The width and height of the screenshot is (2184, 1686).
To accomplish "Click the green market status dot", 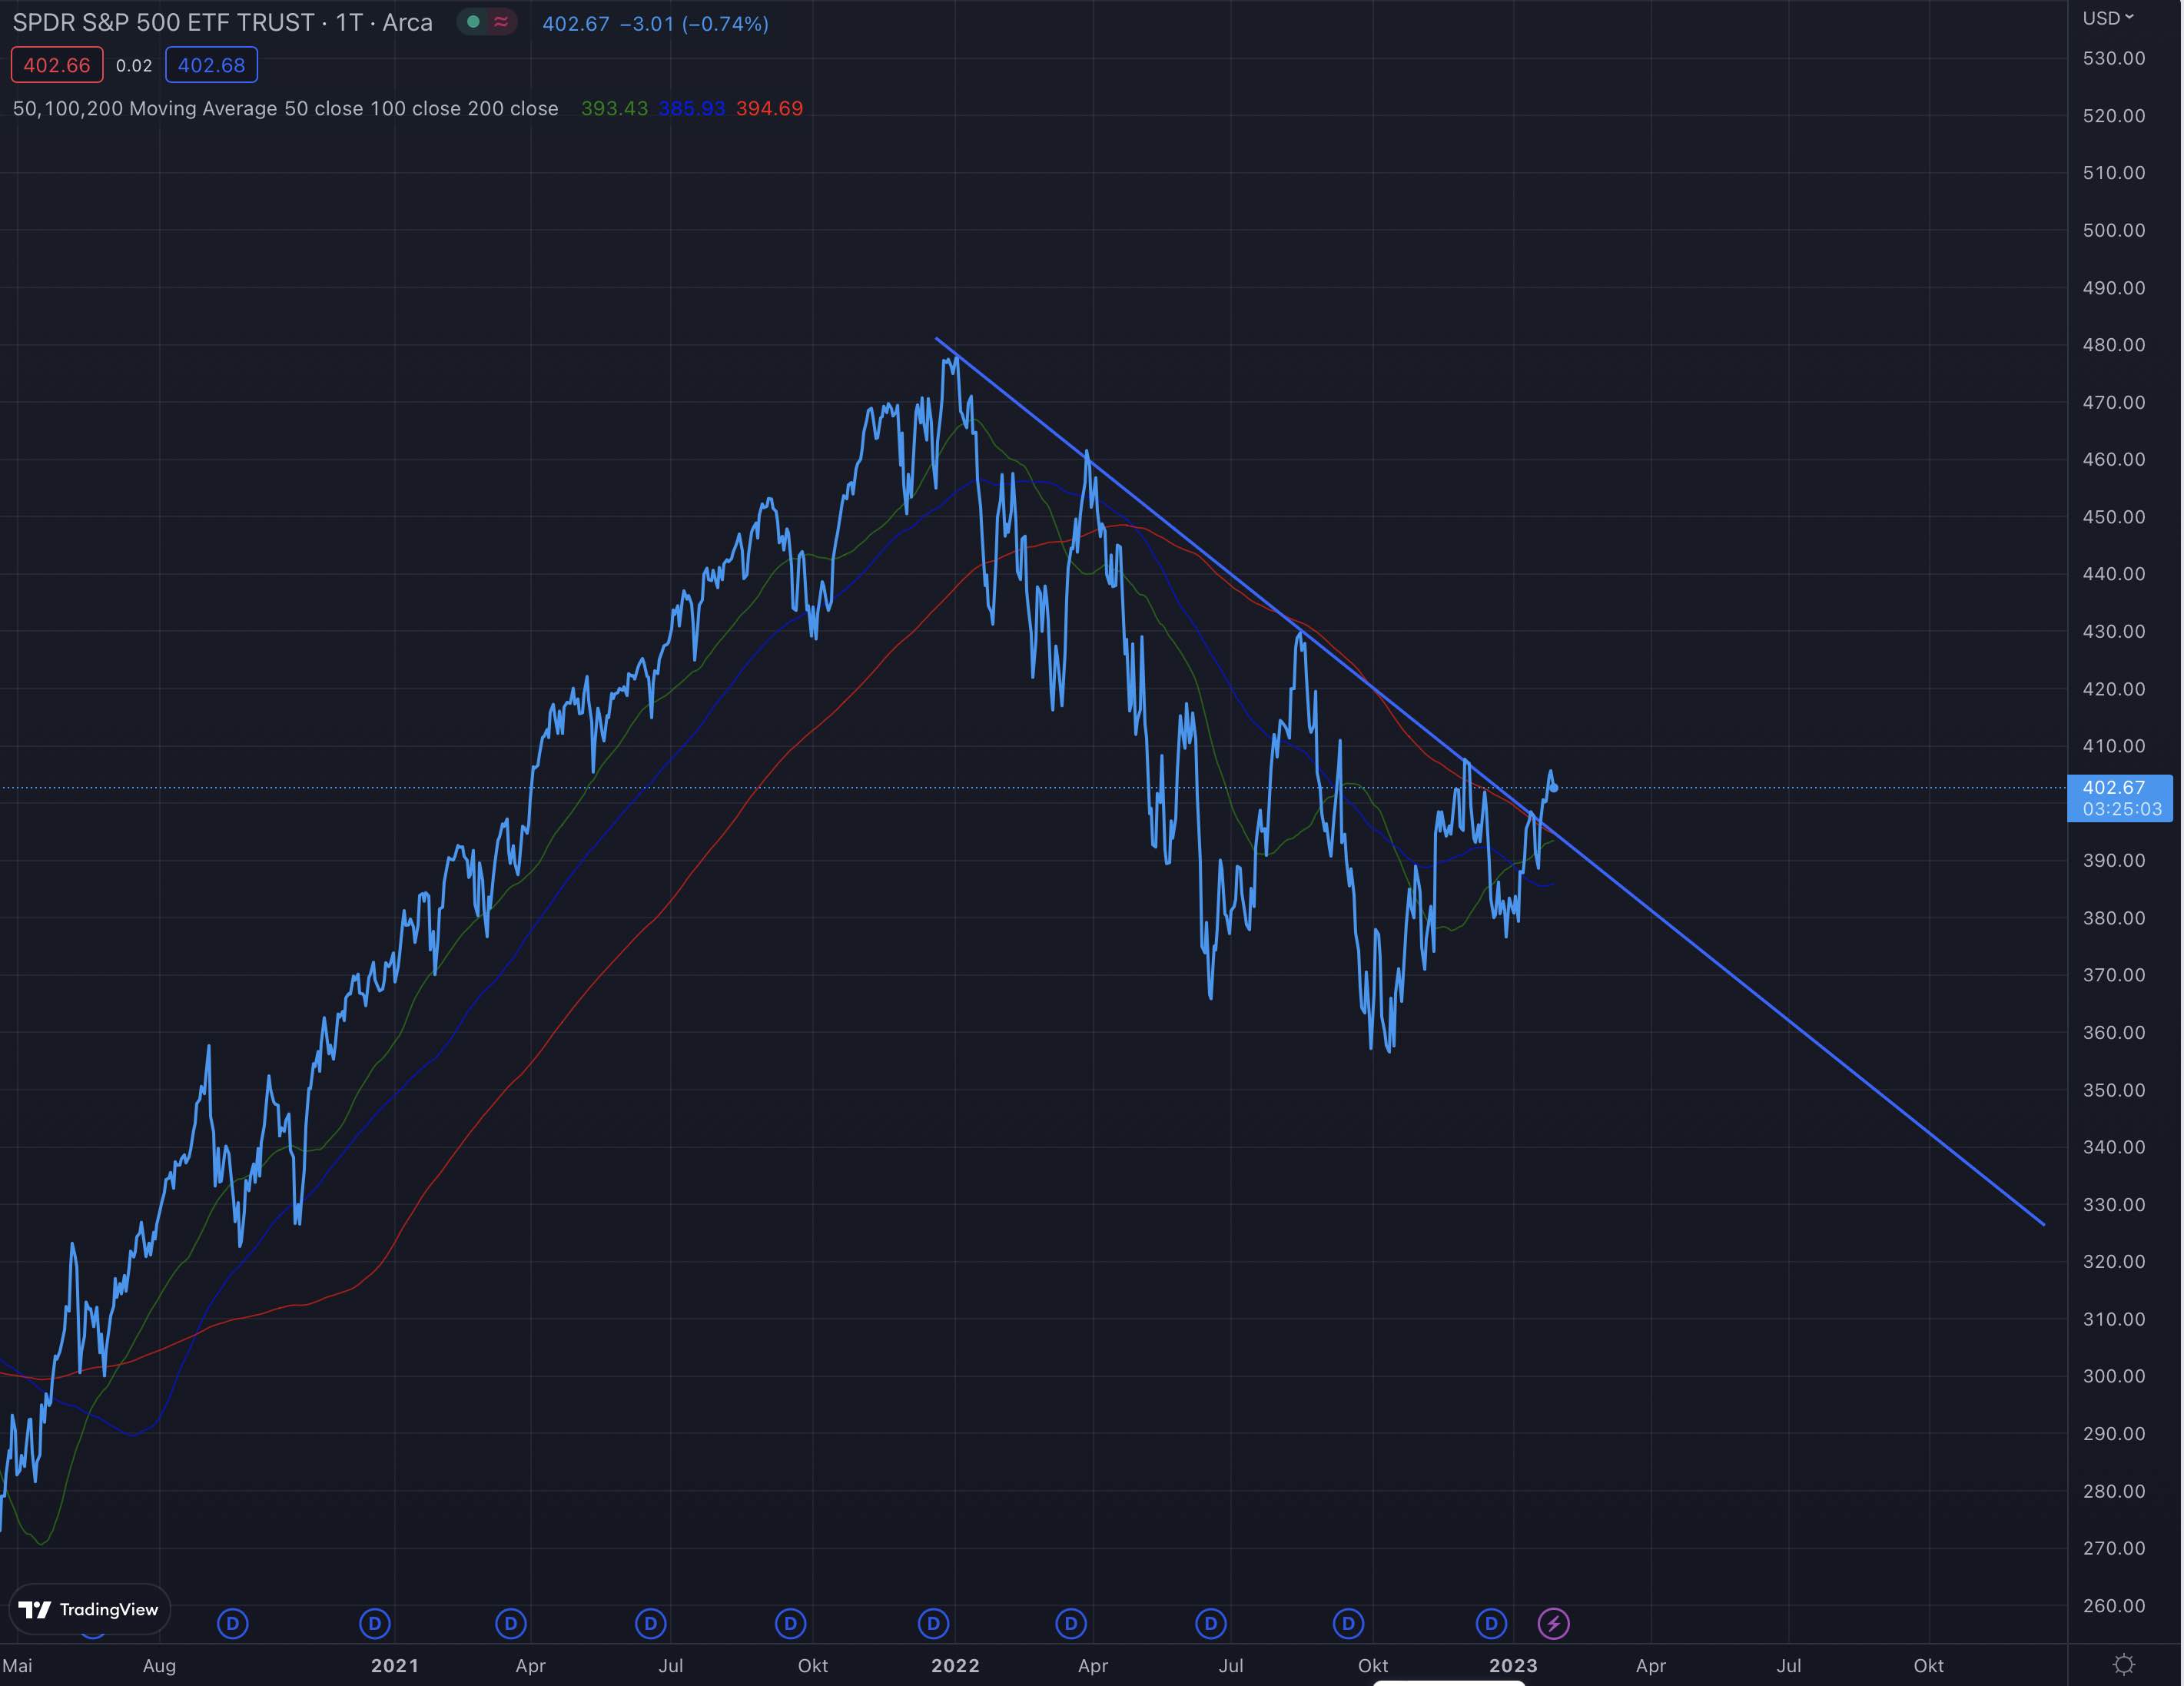I will tap(473, 22).
